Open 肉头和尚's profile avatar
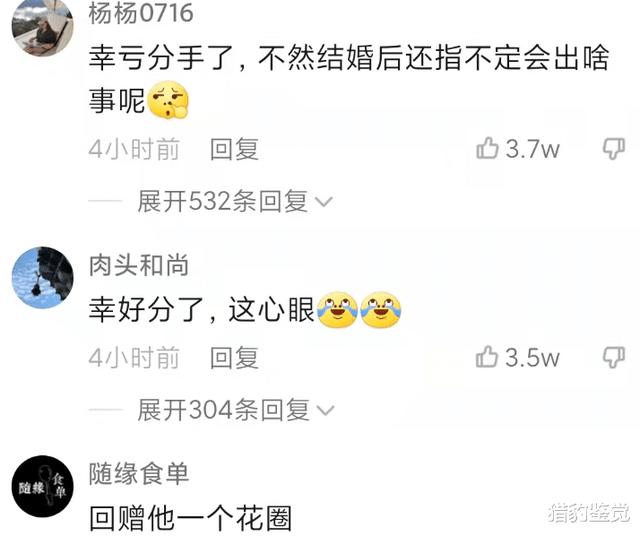Viewport: 640px width, 536px height. pyautogui.click(x=42, y=278)
